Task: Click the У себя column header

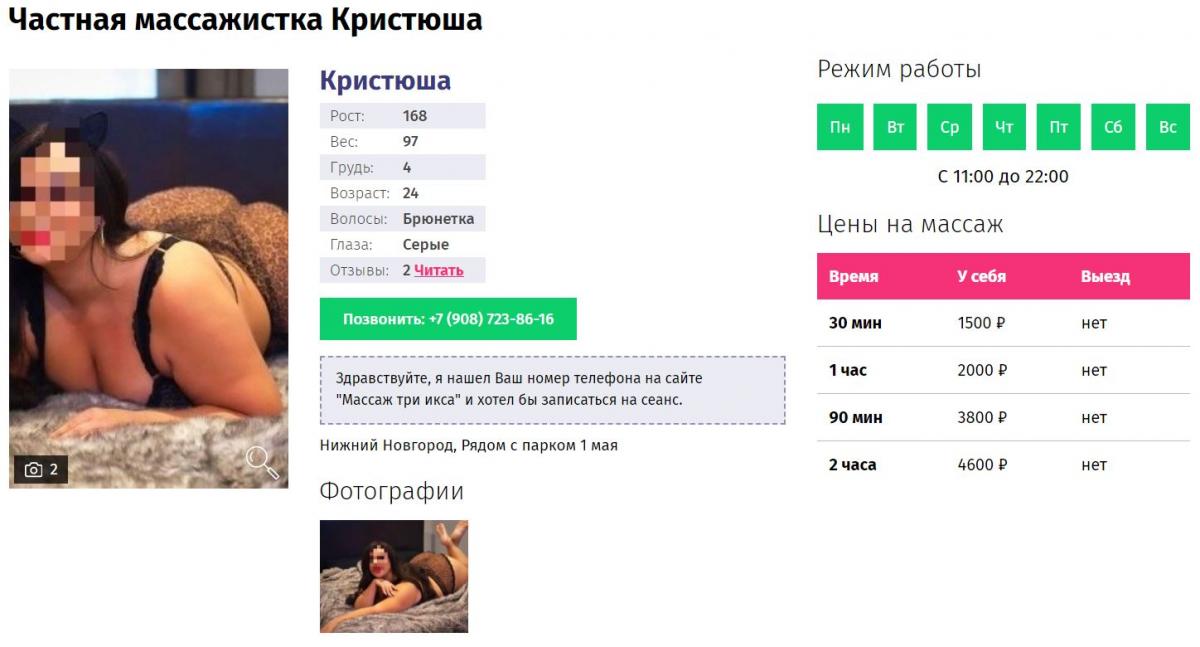Action: [x=981, y=277]
